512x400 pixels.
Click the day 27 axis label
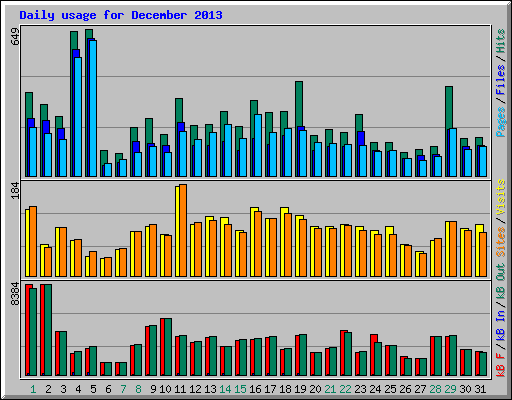coord(420,389)
